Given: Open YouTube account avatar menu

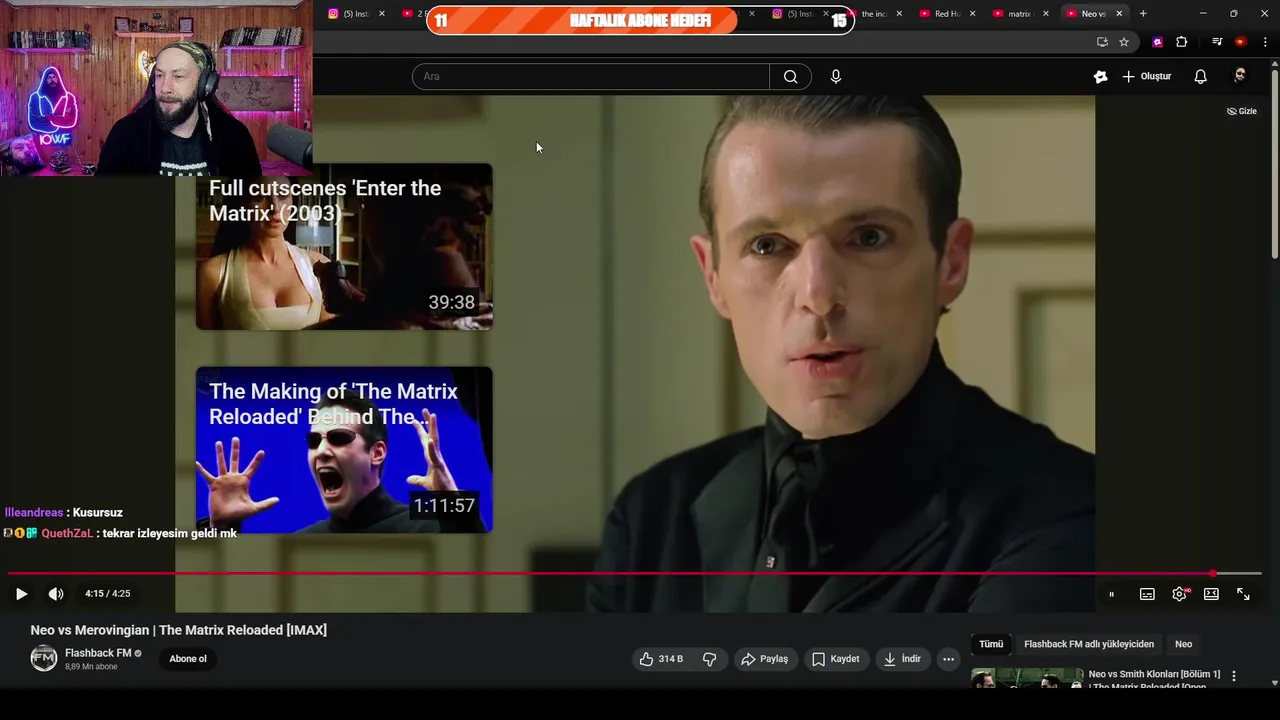Looking at the screenshot, I should [x=1240, y=76].
